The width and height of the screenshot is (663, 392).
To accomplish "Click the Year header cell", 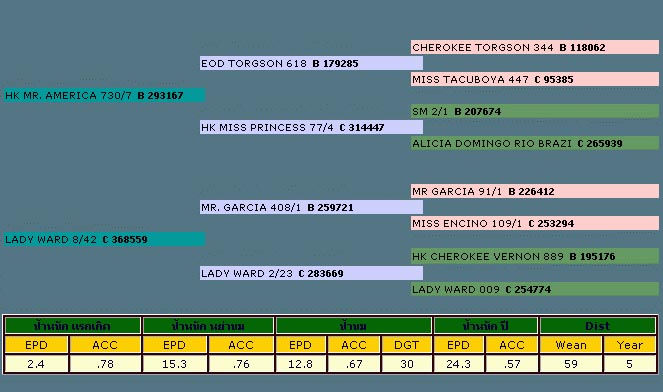I will (630, 345).
